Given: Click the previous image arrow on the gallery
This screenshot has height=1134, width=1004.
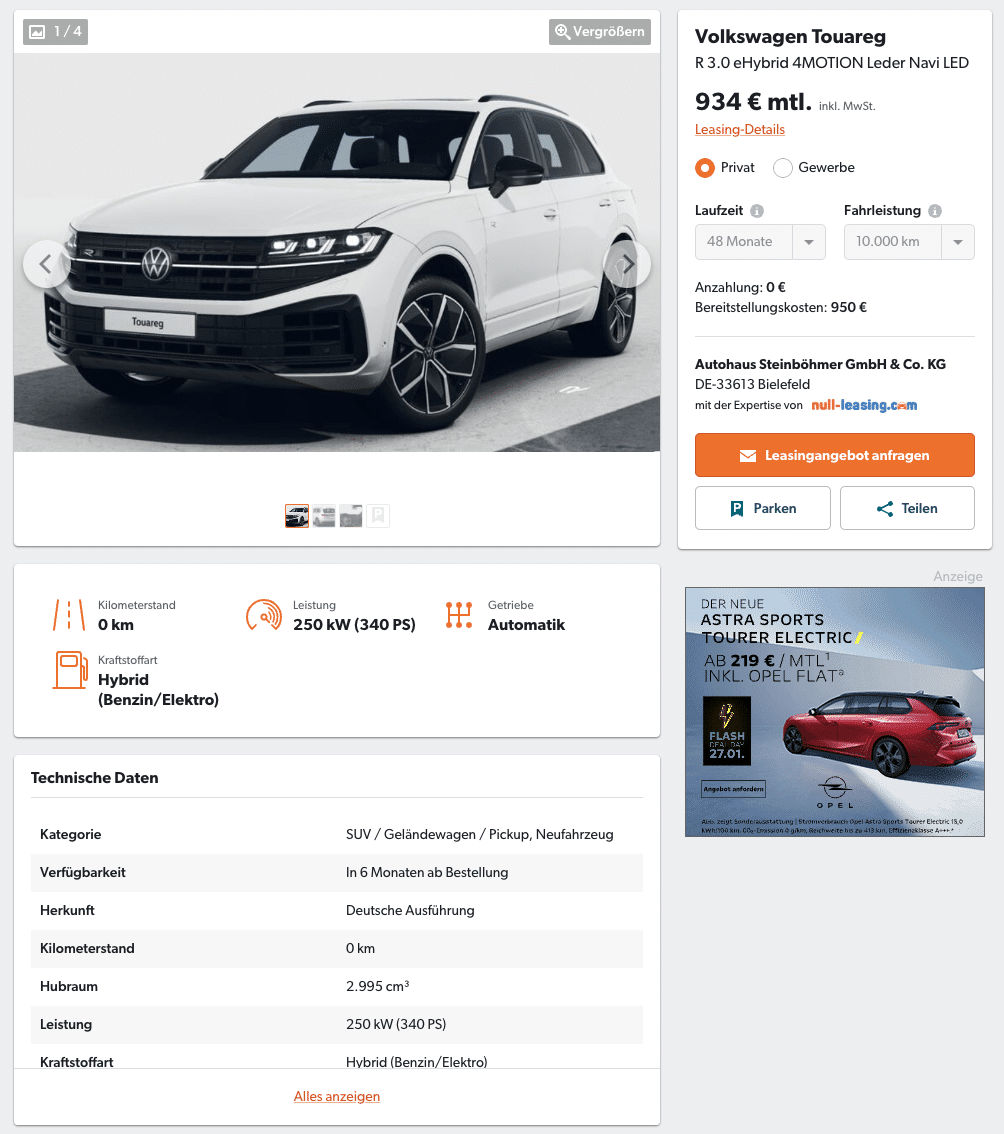Looking at the screenshot, I should [x=46, y=264].
